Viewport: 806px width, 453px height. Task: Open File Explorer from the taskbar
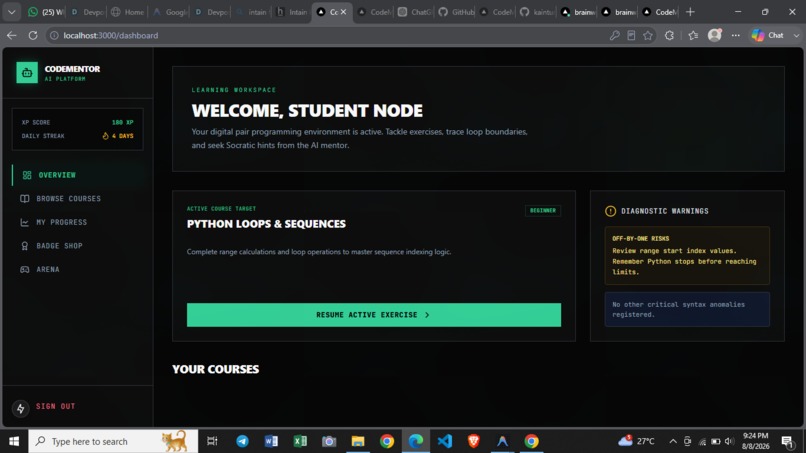(x=358, y=441)
